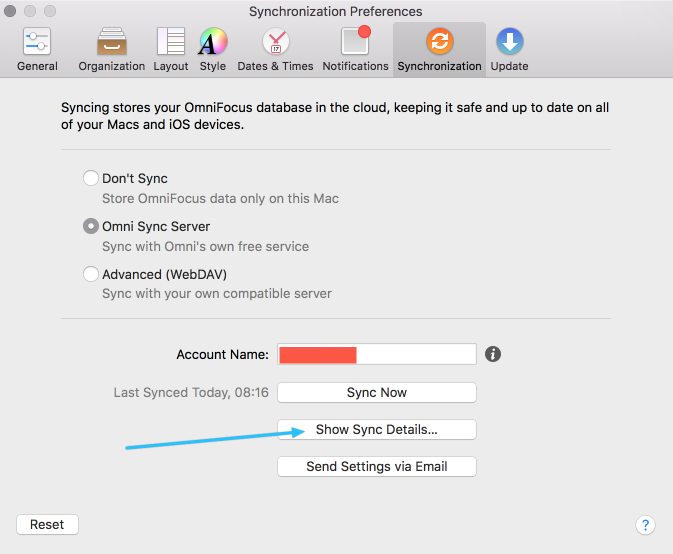Close the Synchronization Preferences window
The height and width of the screenshot is (554, 673).
[10, 11]
